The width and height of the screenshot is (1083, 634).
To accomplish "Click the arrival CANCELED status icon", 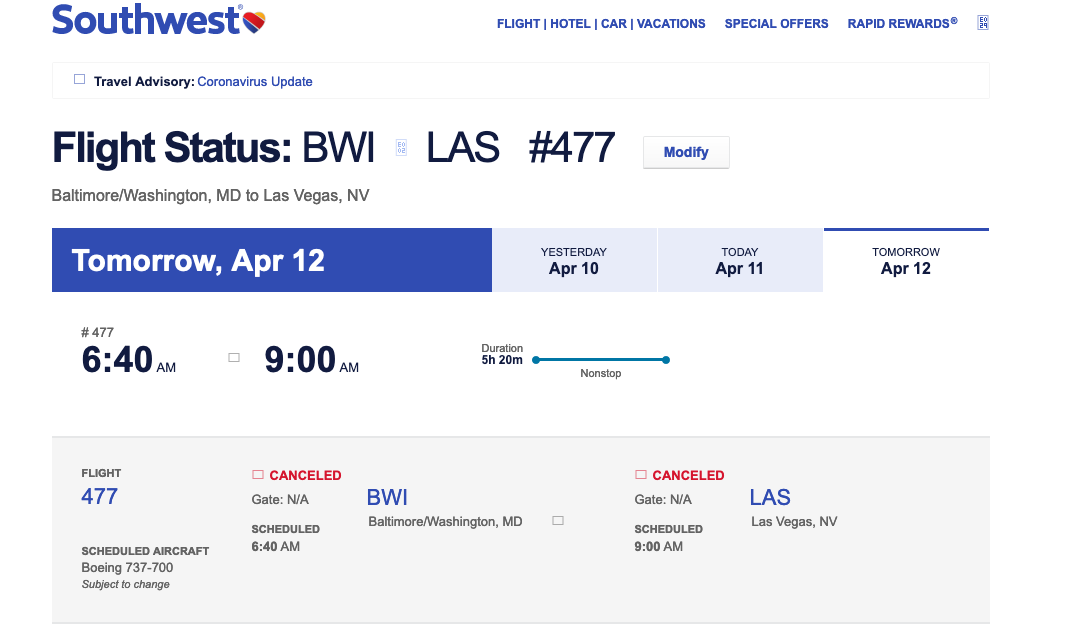I will 641,475.
